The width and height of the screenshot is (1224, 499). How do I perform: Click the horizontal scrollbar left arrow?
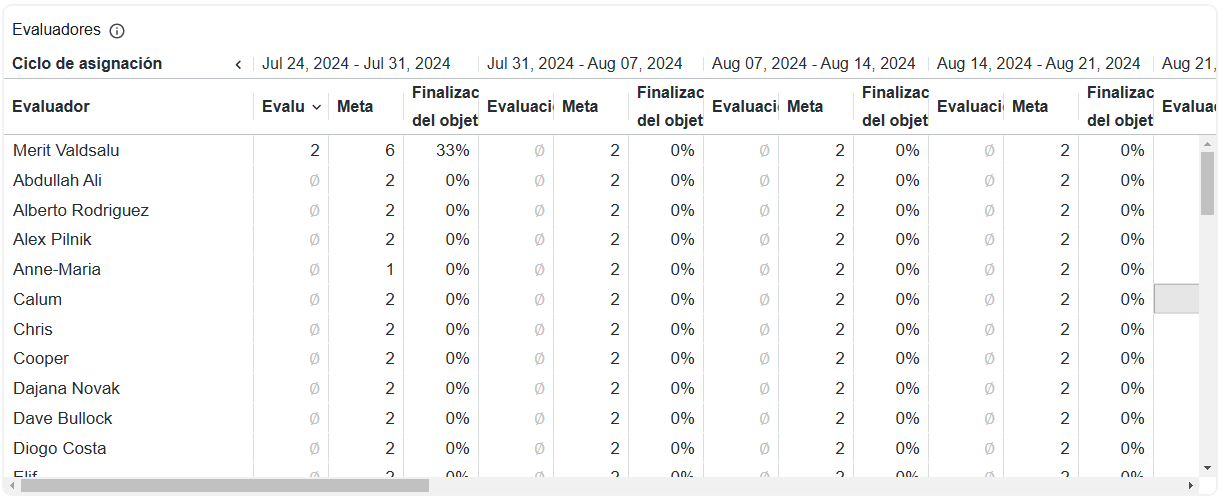pos(12,486)
